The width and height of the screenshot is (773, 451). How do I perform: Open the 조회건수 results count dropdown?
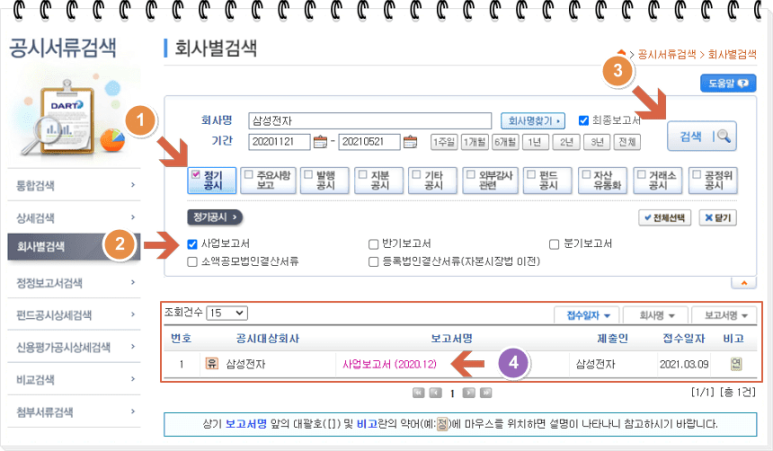tap(227, 313)
